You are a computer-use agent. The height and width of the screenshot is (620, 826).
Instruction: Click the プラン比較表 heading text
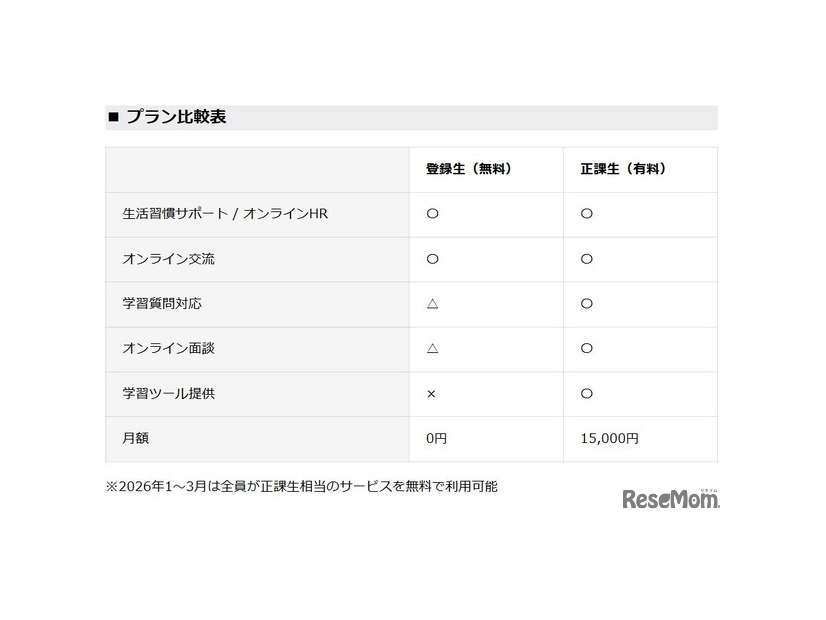[176, 117]
